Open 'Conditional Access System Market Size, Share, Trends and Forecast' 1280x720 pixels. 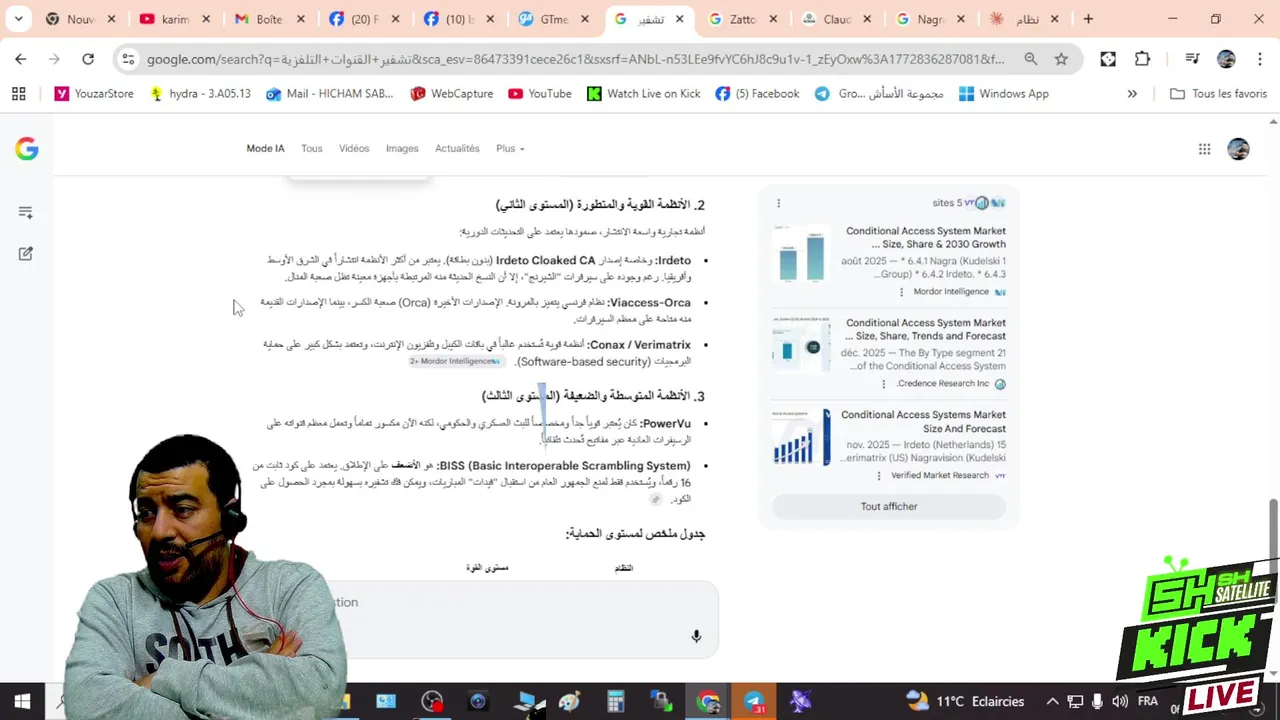pyautogui.click(x=925, y=330)
